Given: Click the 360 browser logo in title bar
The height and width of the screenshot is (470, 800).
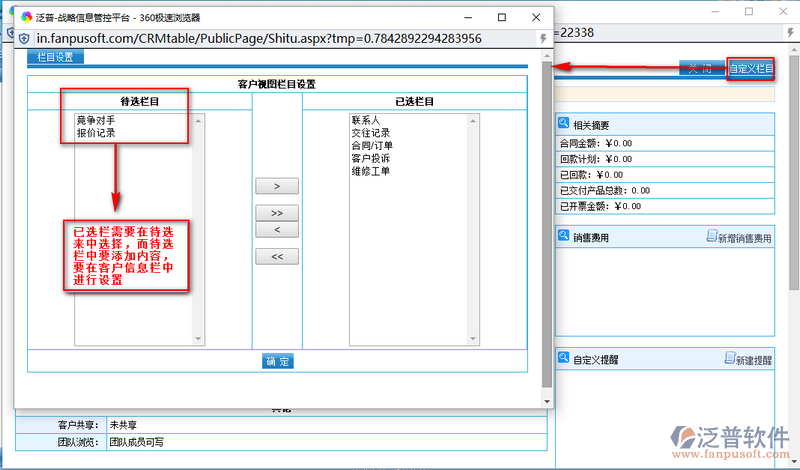Looking at the screenshot, I should 26,16.
